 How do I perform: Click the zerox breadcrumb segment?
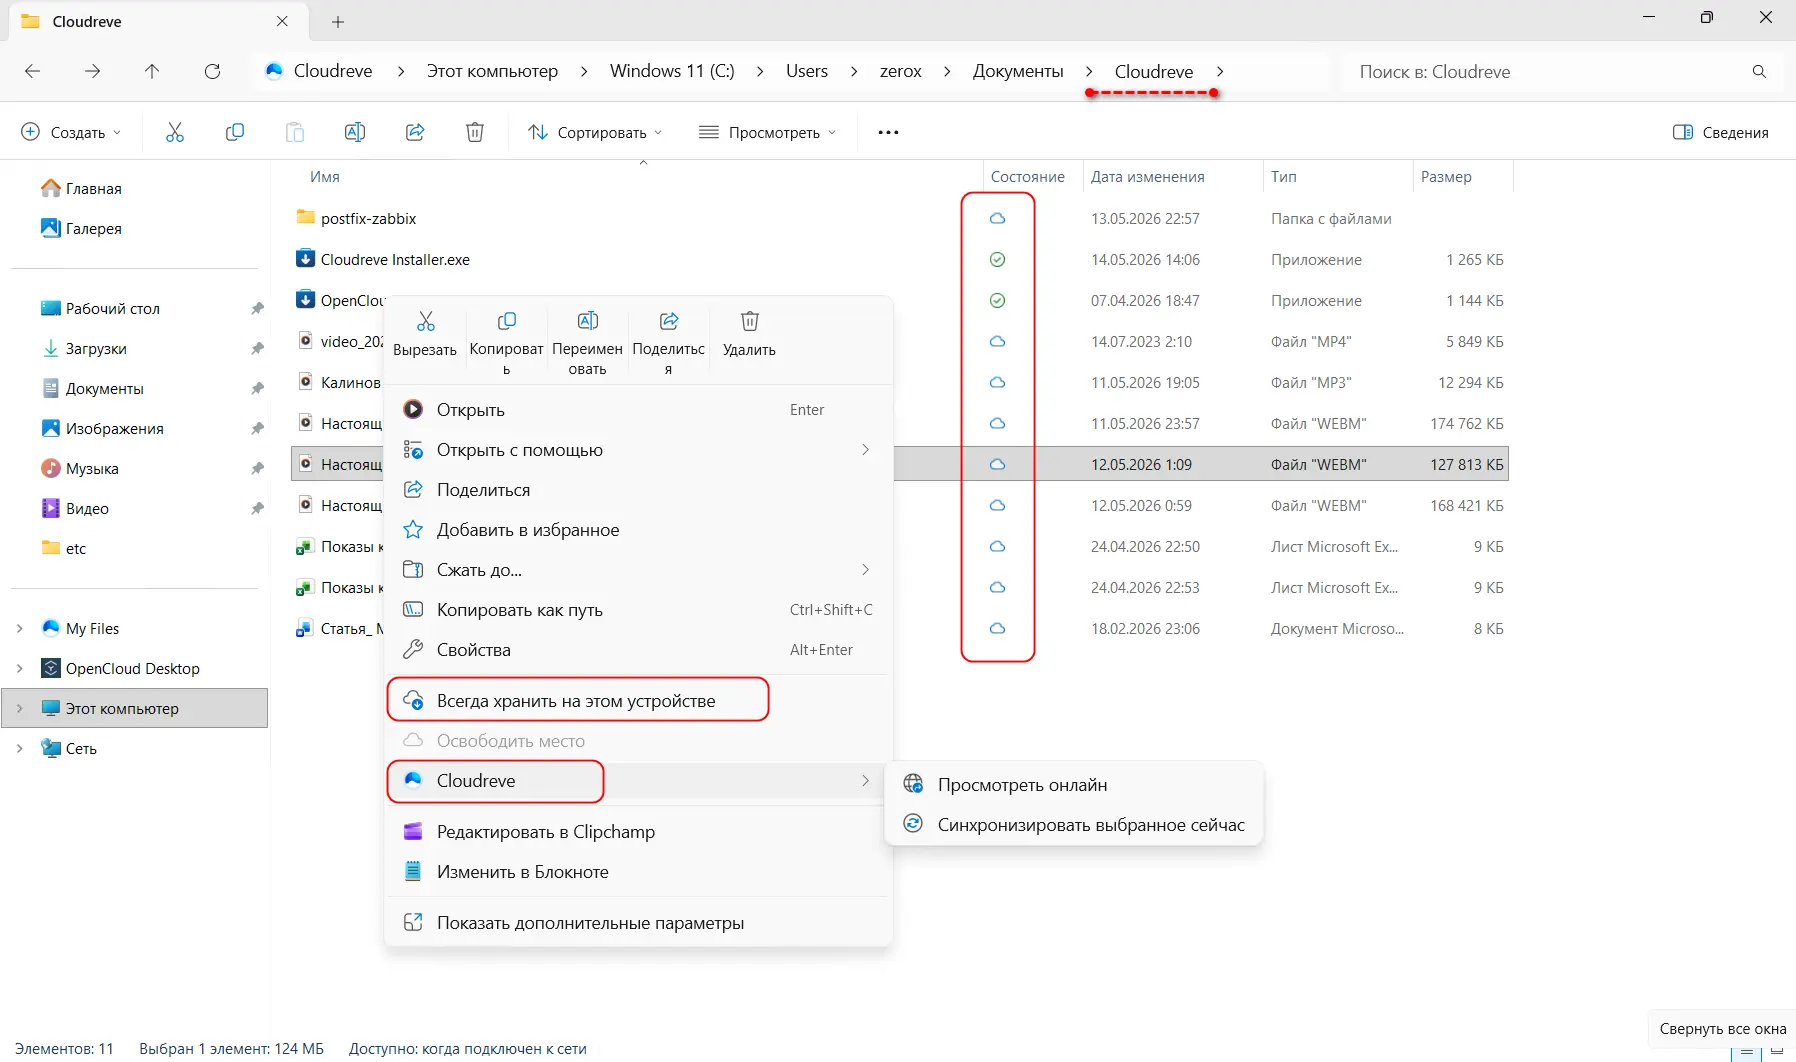(901, 71)
